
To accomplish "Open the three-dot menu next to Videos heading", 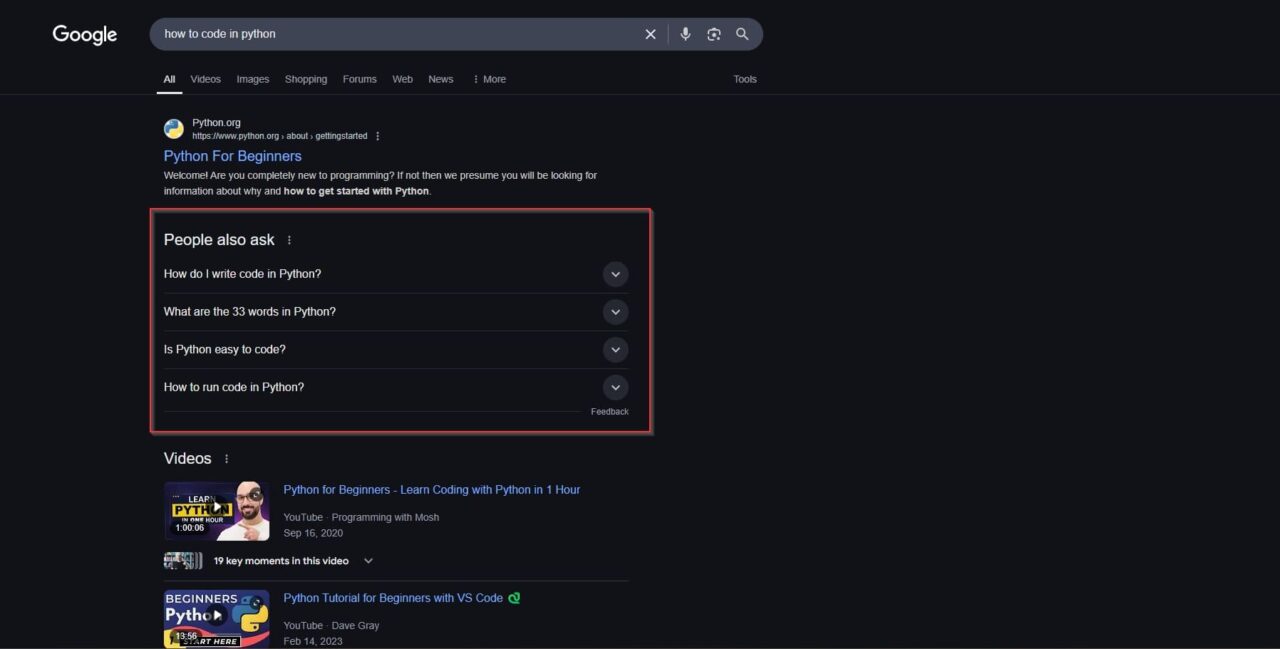I will click(226, 458).
